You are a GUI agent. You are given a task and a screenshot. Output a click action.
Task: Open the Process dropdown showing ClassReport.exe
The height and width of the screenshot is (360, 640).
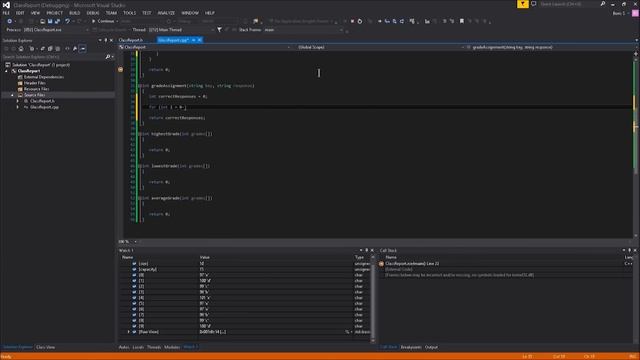click(x=56, y=30)
